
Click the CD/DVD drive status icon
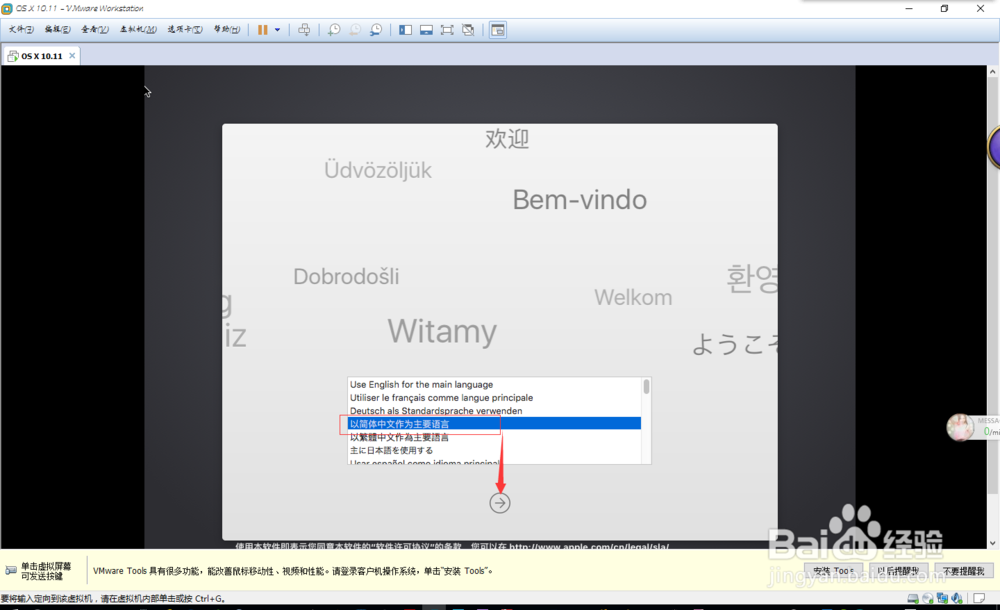click(928, 599)
